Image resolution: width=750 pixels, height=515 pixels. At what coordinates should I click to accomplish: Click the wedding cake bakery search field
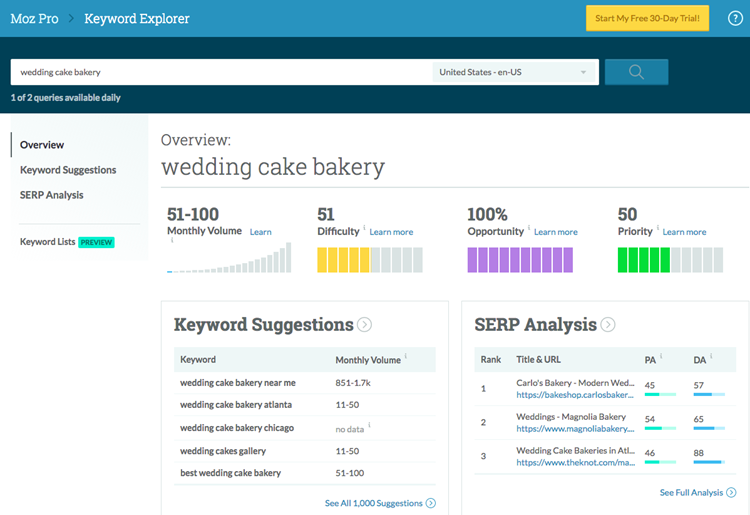[x=221, y=72]
